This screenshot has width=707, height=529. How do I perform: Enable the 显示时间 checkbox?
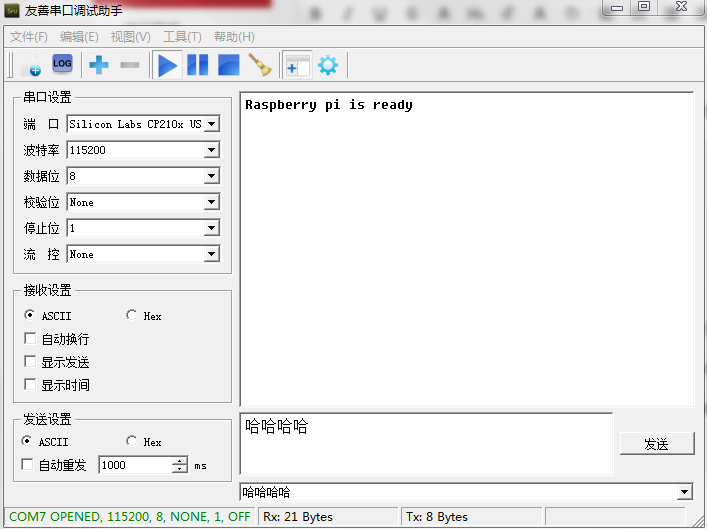tap(30, 384)
